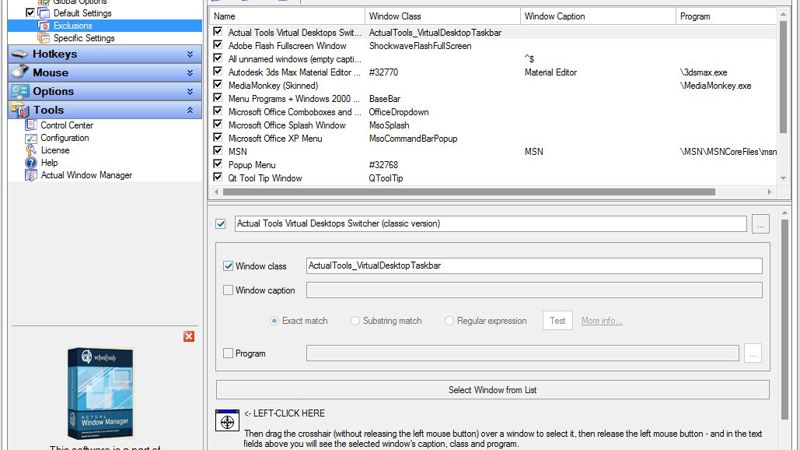
Task: Select Exact match radio button
Action: 274,320
